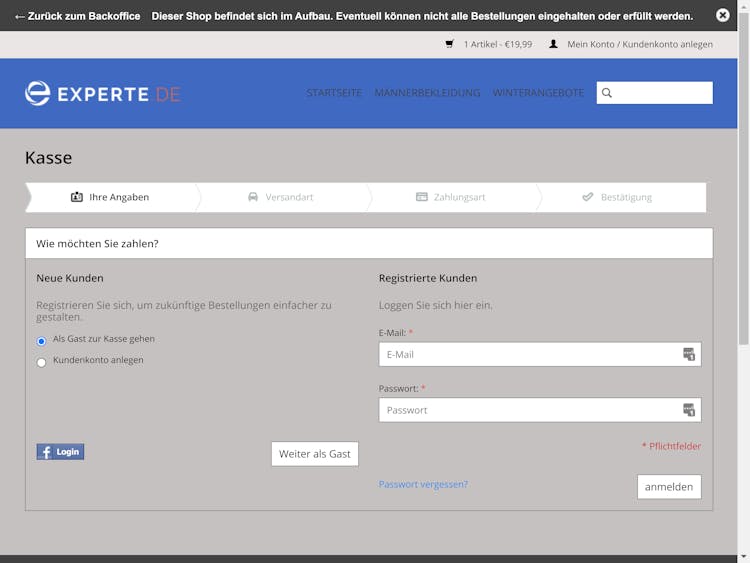Go back via Zurück zum Backoffice link

77,16
